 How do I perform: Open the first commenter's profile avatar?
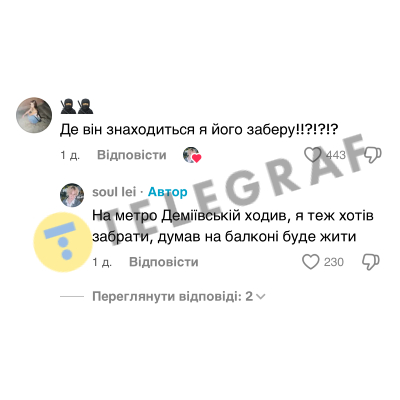tap(34, 115)
